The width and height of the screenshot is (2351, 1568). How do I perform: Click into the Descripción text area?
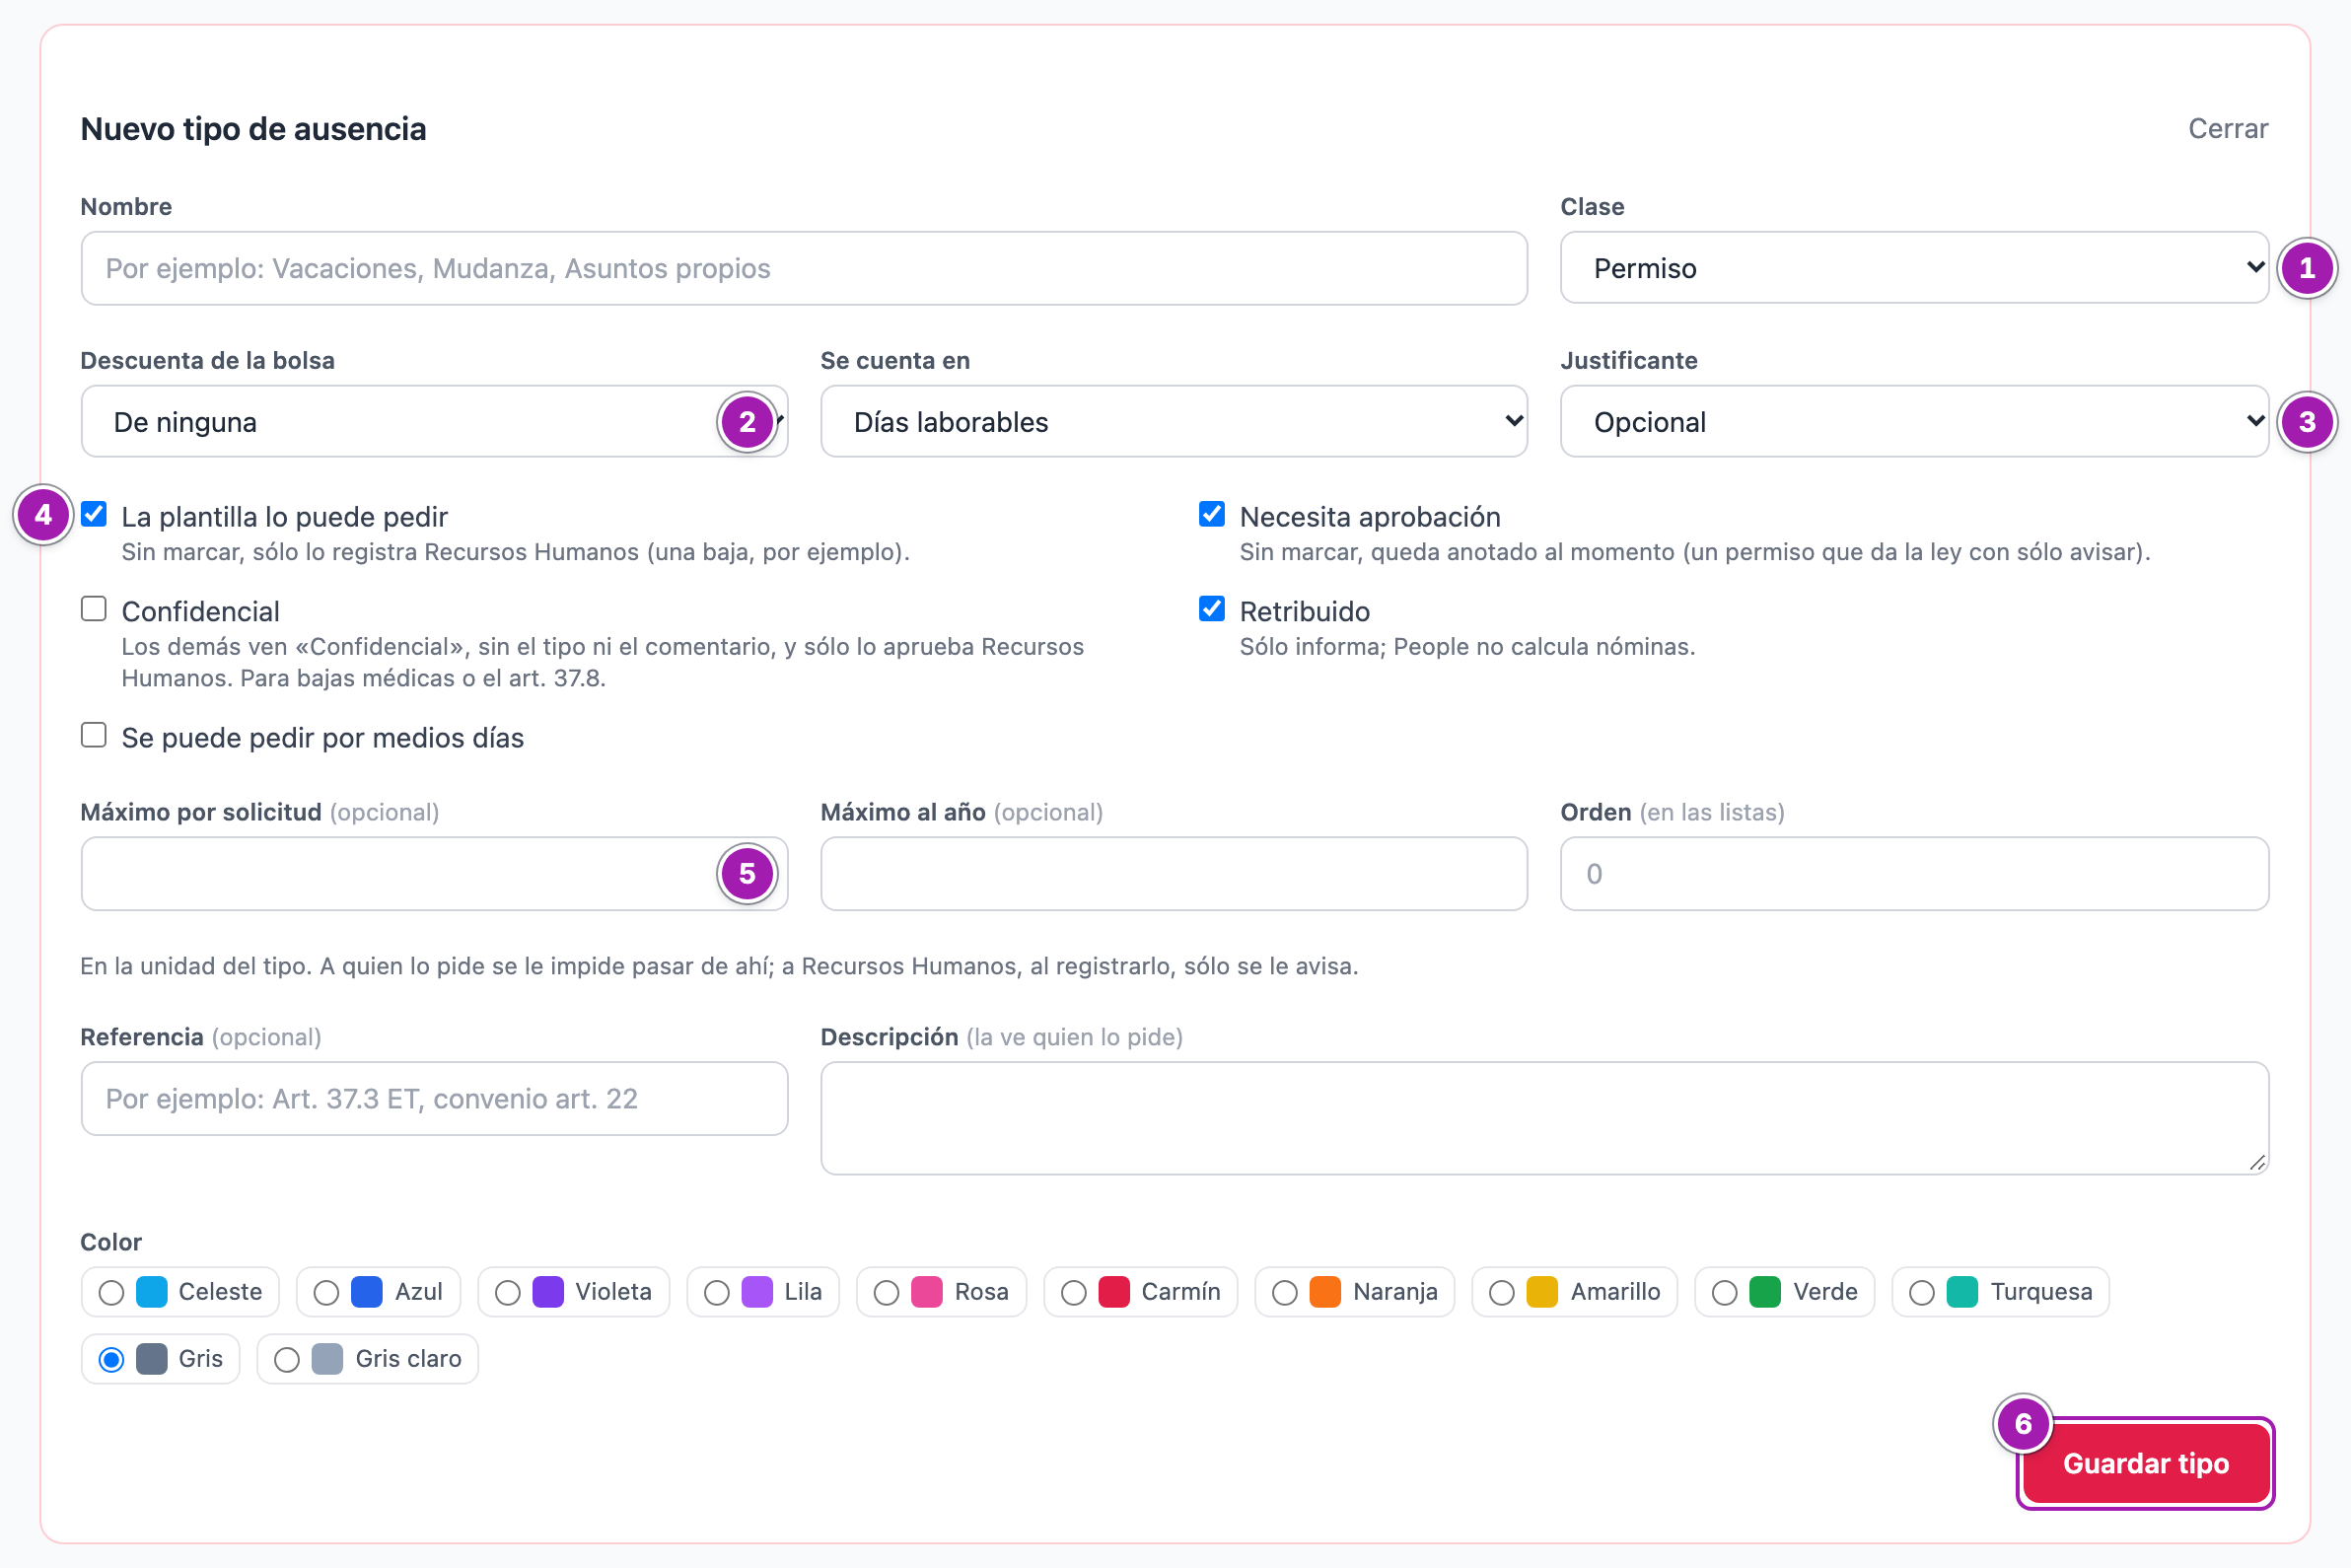tap(1544, 1118)
